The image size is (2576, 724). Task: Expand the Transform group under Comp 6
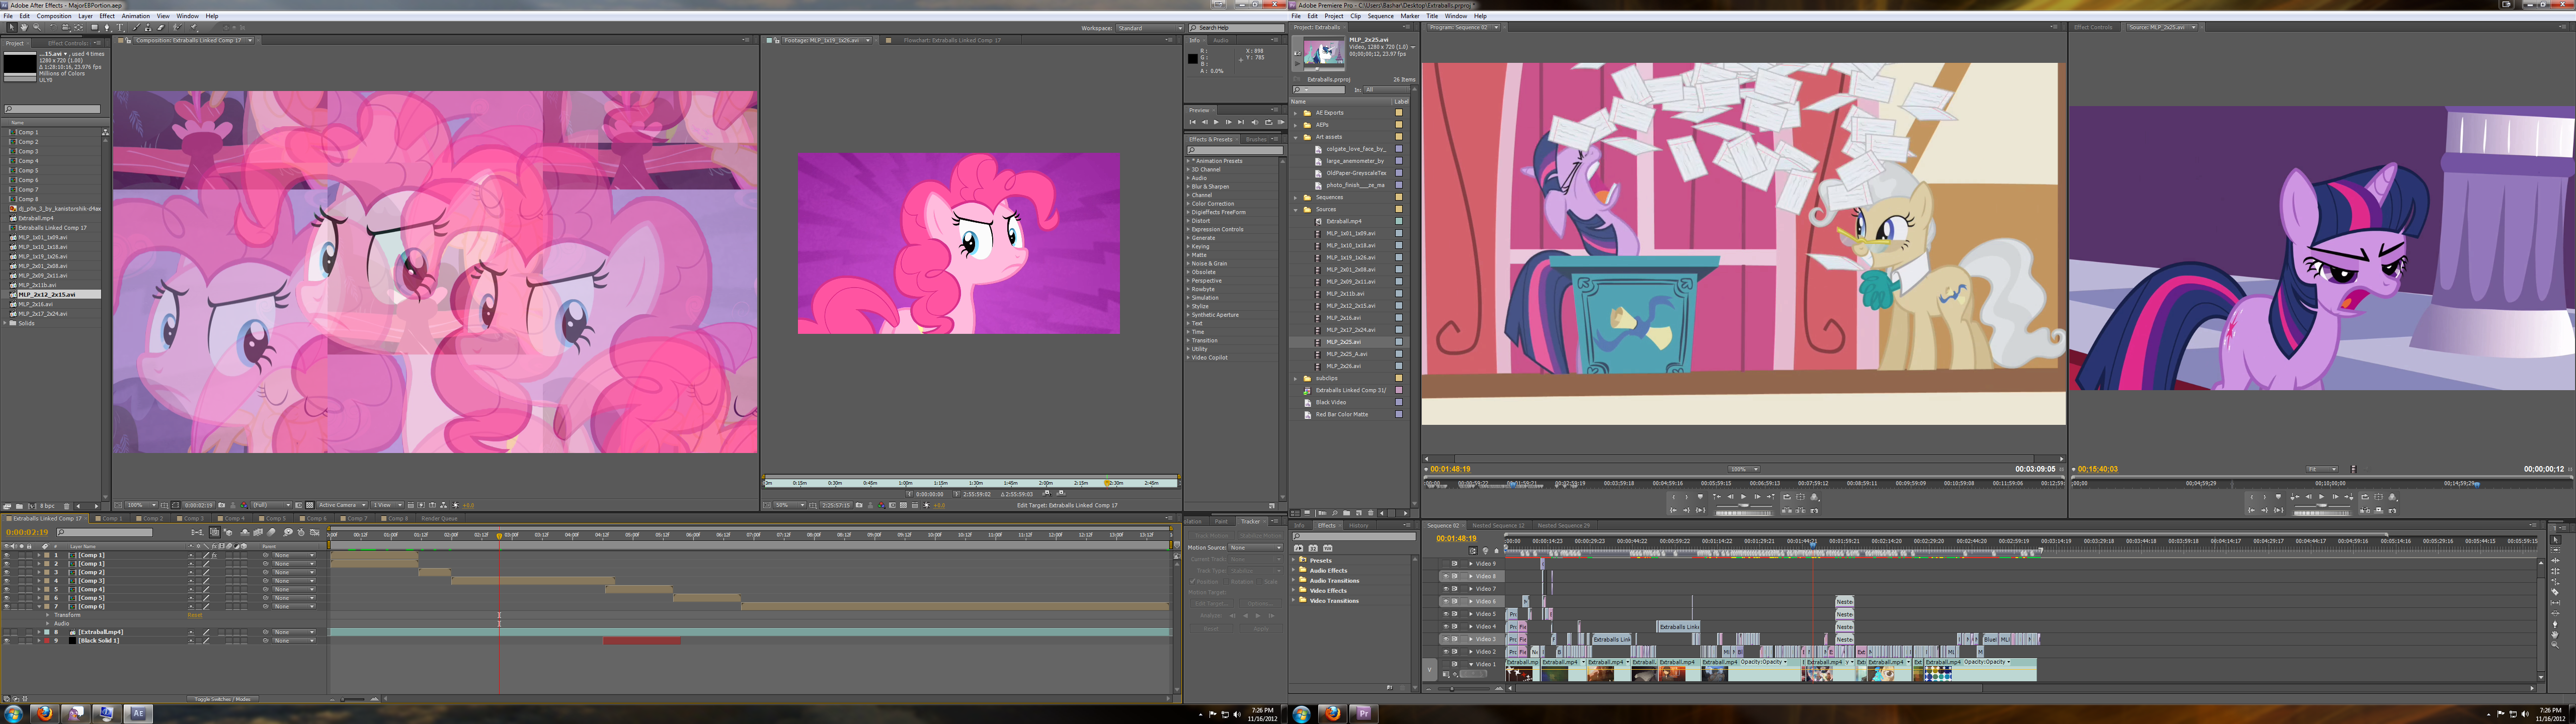pyautogui.click(x=48, y=616)
